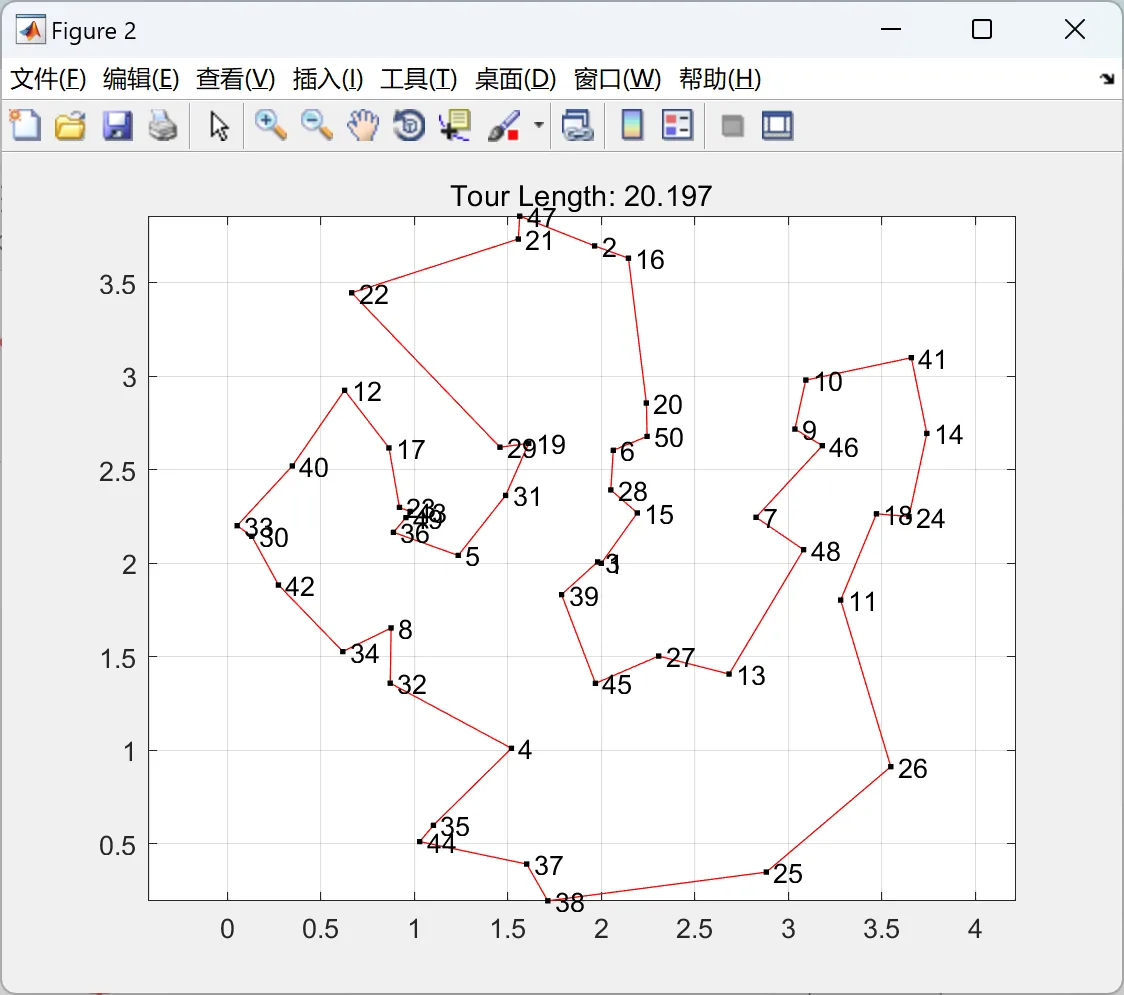Viewport: 1124px width, 995px height.
Task: Click the node labeled 16
Action: coord(629,258)
